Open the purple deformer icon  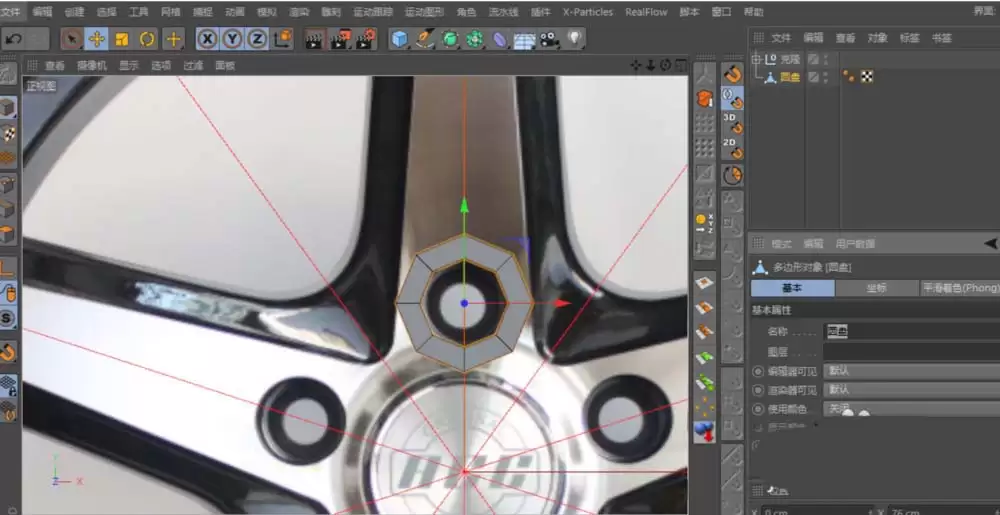point(500,40)
